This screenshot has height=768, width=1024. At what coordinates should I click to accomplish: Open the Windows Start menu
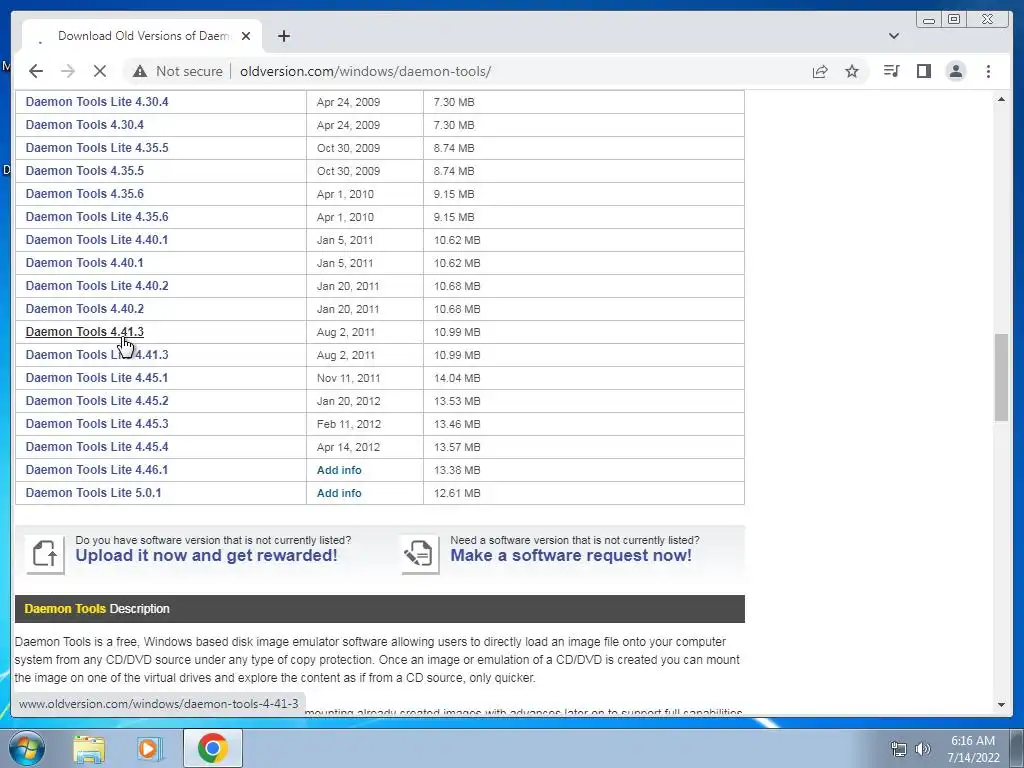[x=26, y=748]
